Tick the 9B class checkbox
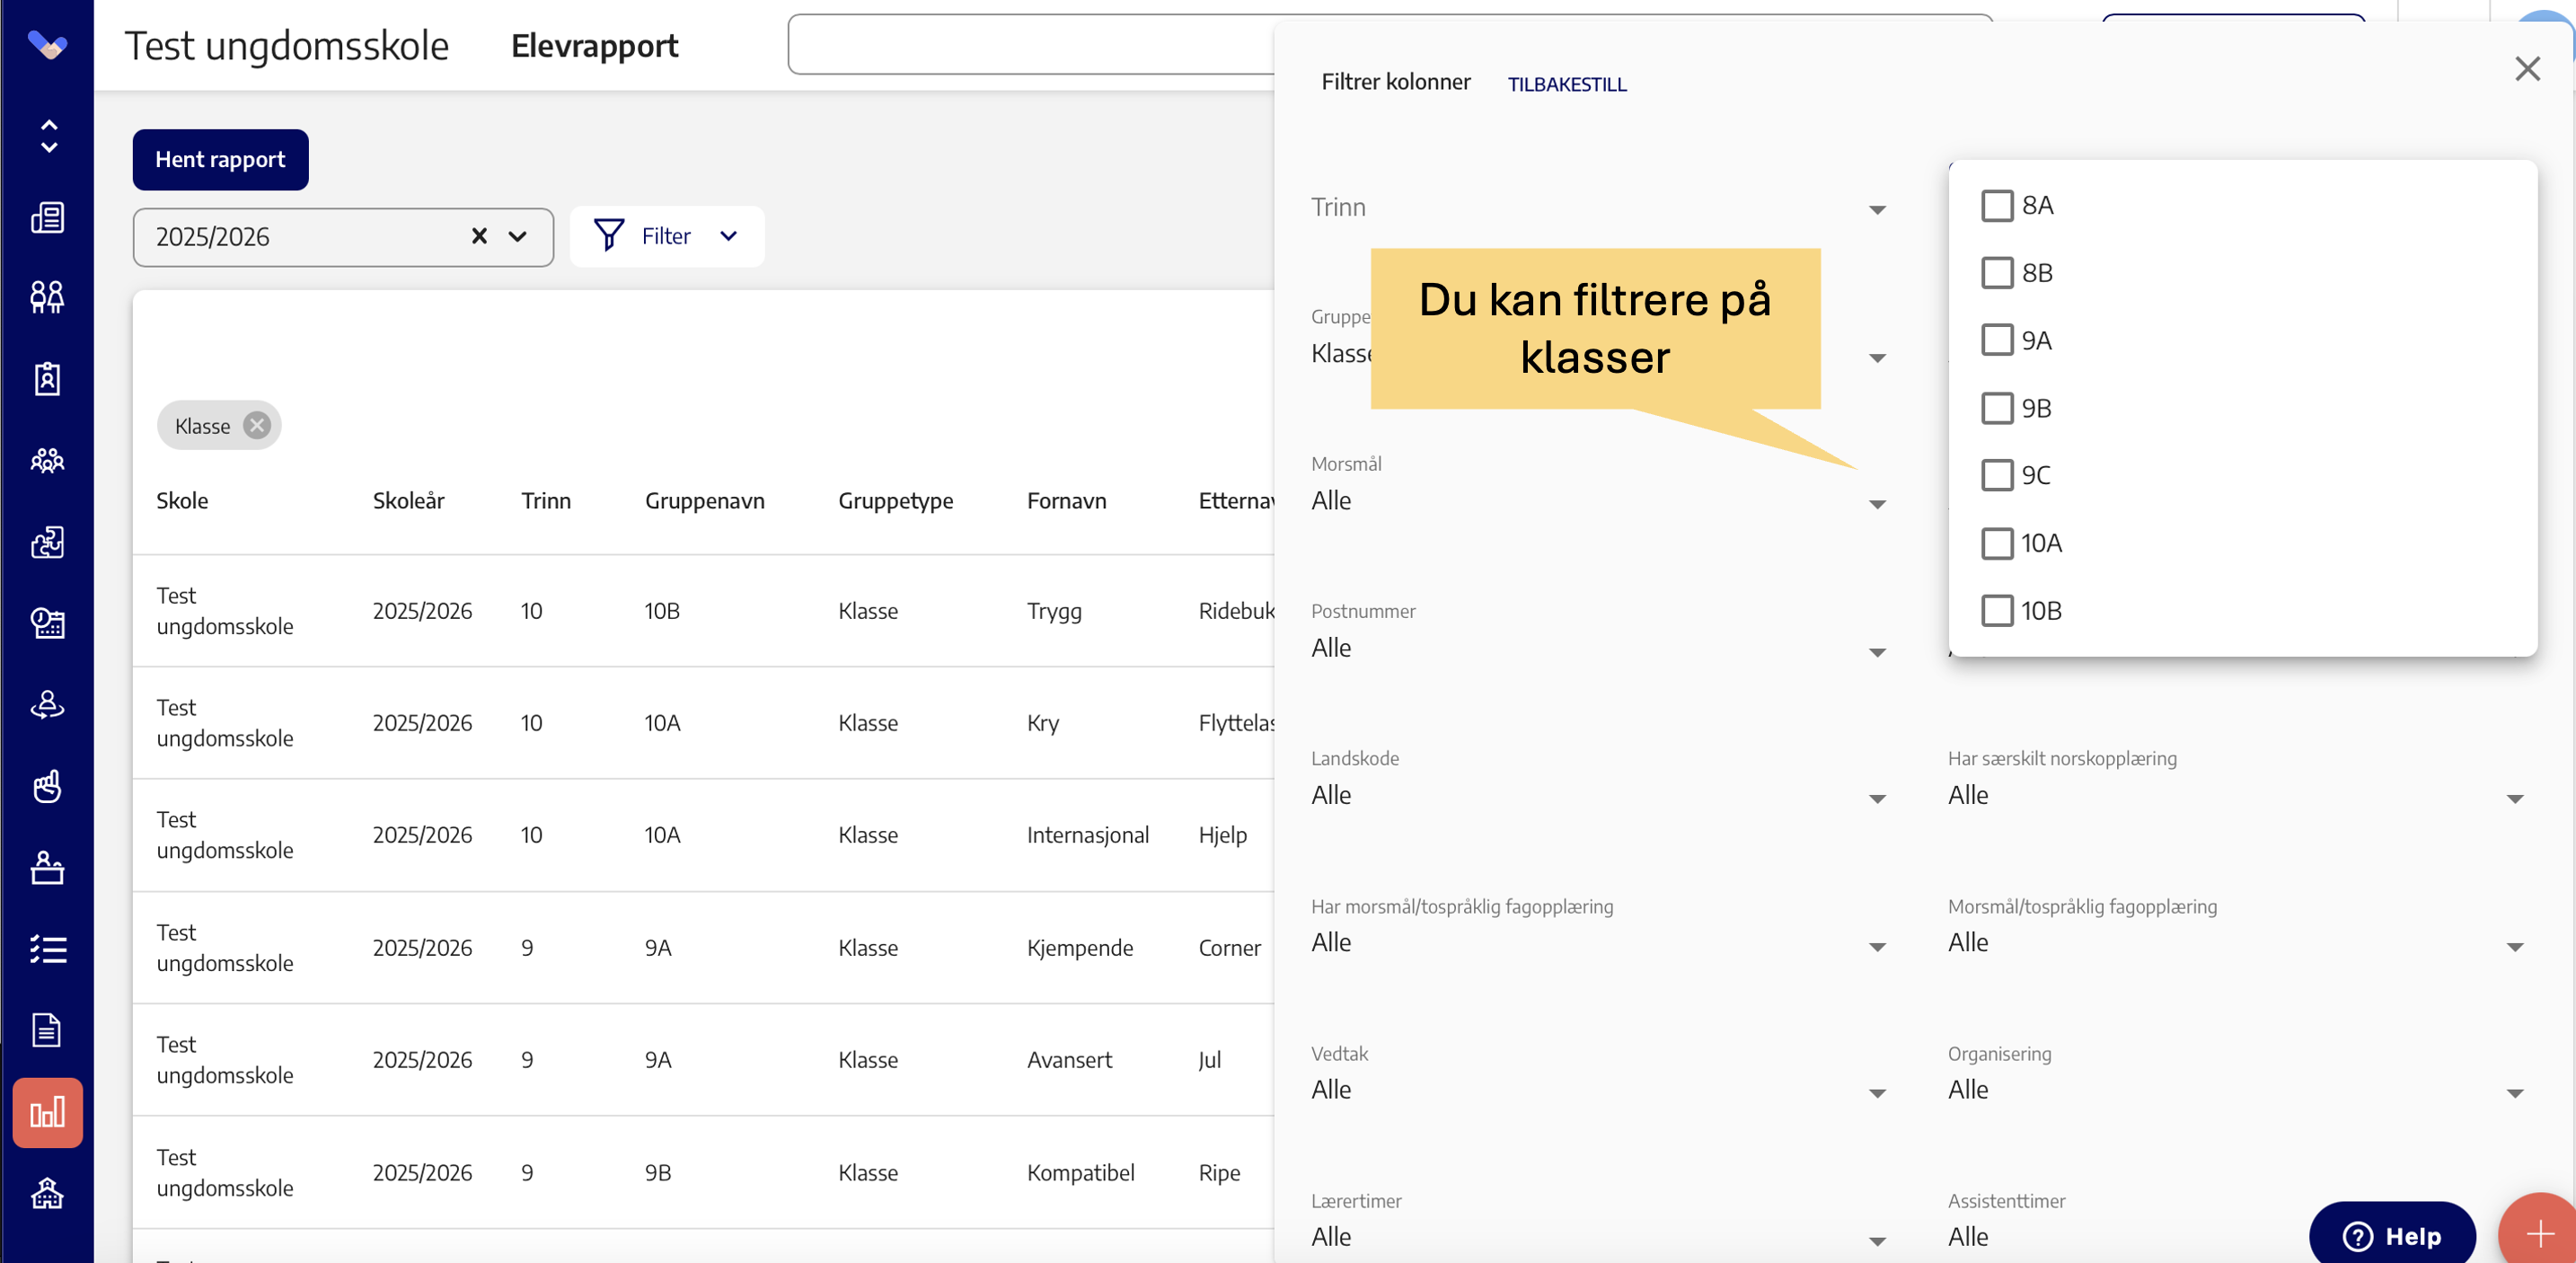 1997,408
